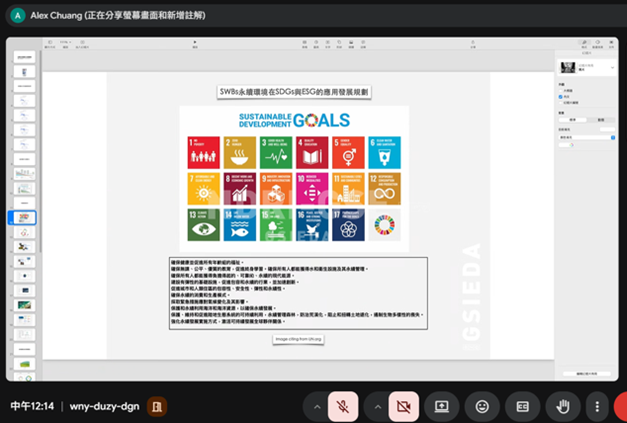This screenshot has height=423, width=627.
Task: Click the Present screen button
Action: 441,407
